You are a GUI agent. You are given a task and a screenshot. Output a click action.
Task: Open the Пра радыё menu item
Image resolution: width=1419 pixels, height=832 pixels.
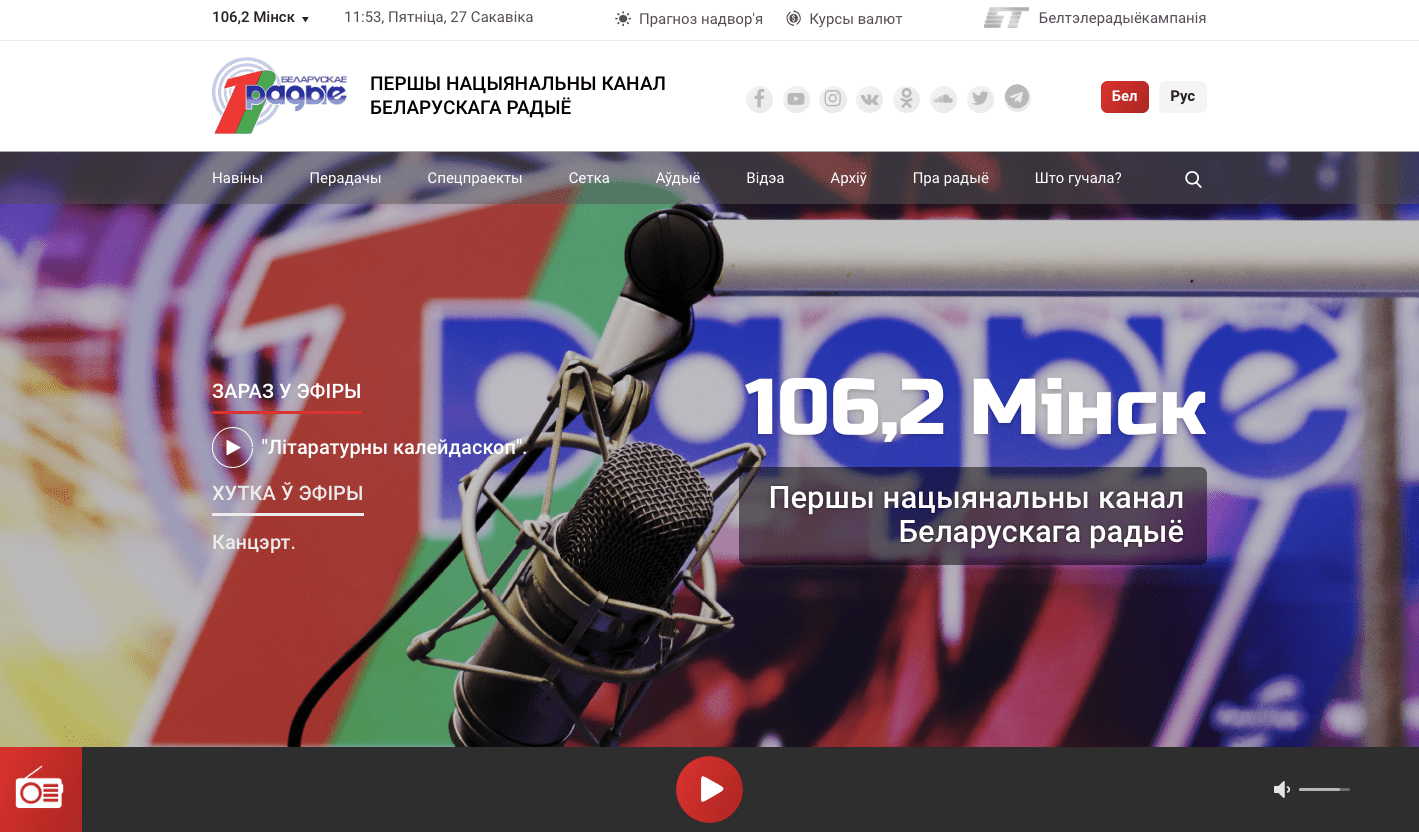pos(950,178)
